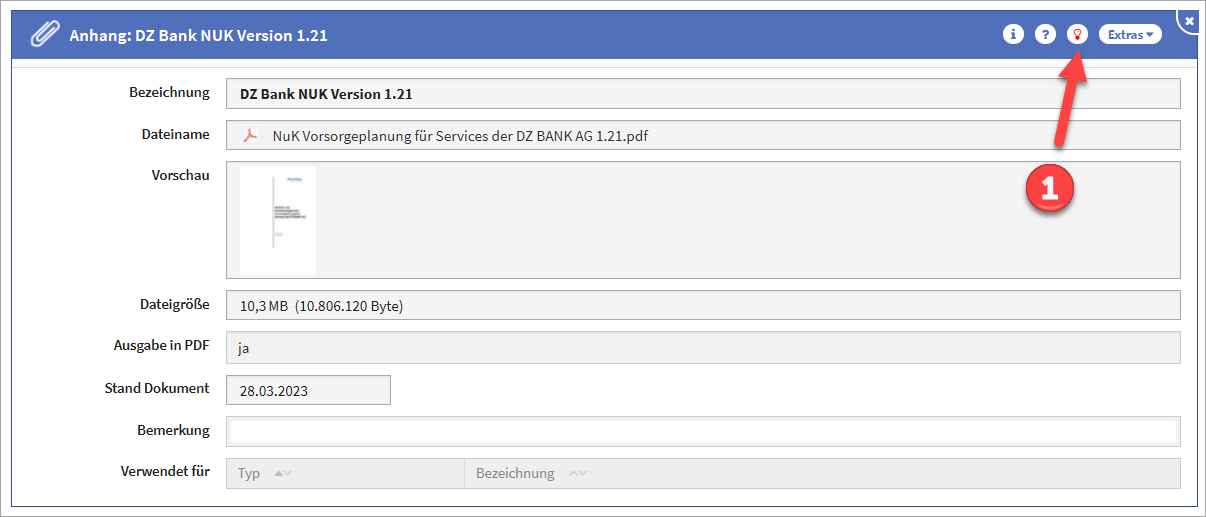Image resolution: width=1206 pixels, height=517 pixels.
Task: Sort the table by the Bezeichnung column
Action: [514, 473]
